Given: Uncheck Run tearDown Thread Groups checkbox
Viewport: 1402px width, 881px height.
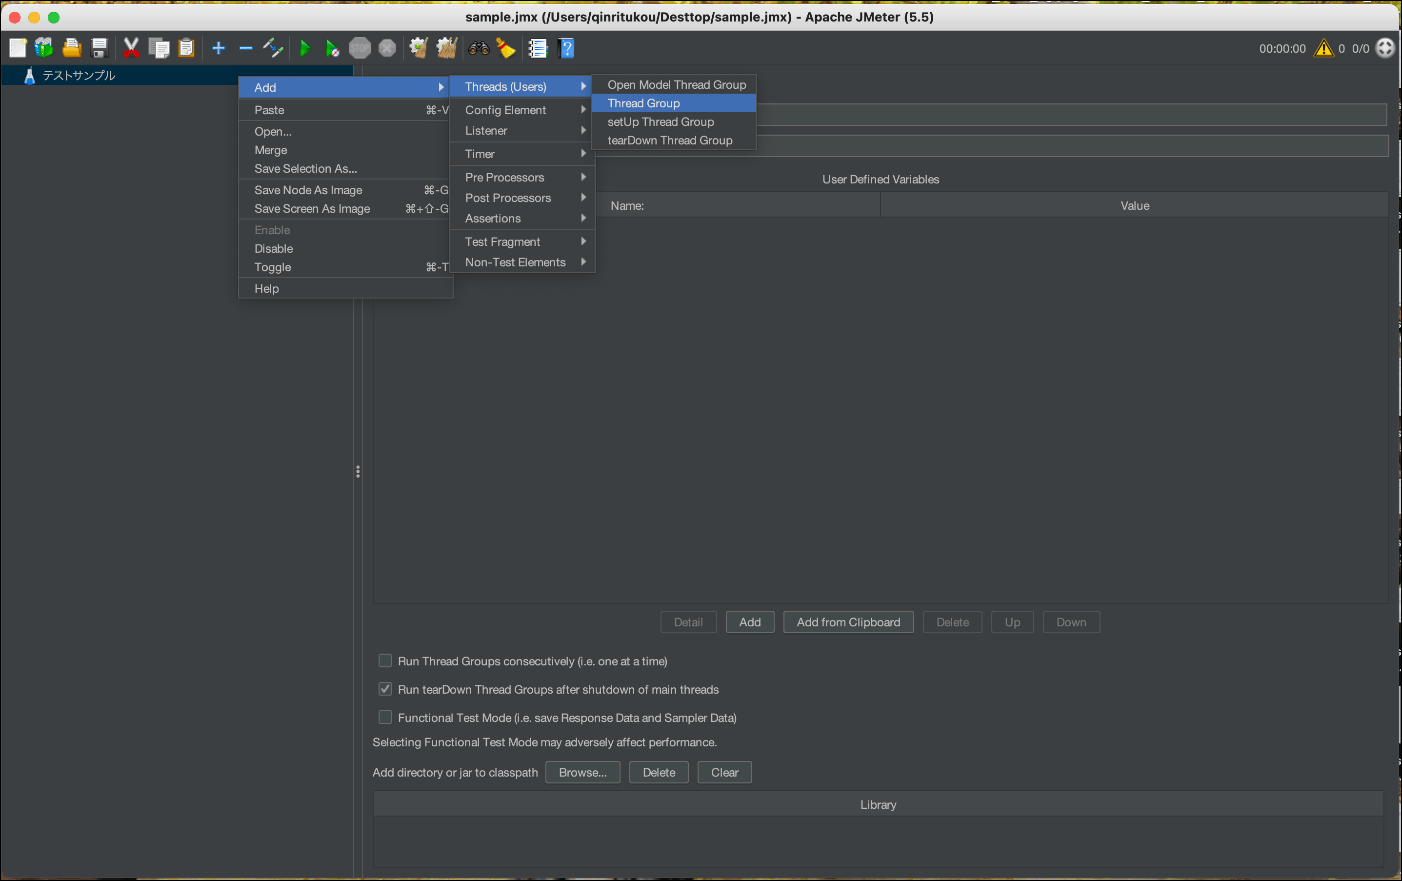Looking at the screenshot, I should [385, 689].
